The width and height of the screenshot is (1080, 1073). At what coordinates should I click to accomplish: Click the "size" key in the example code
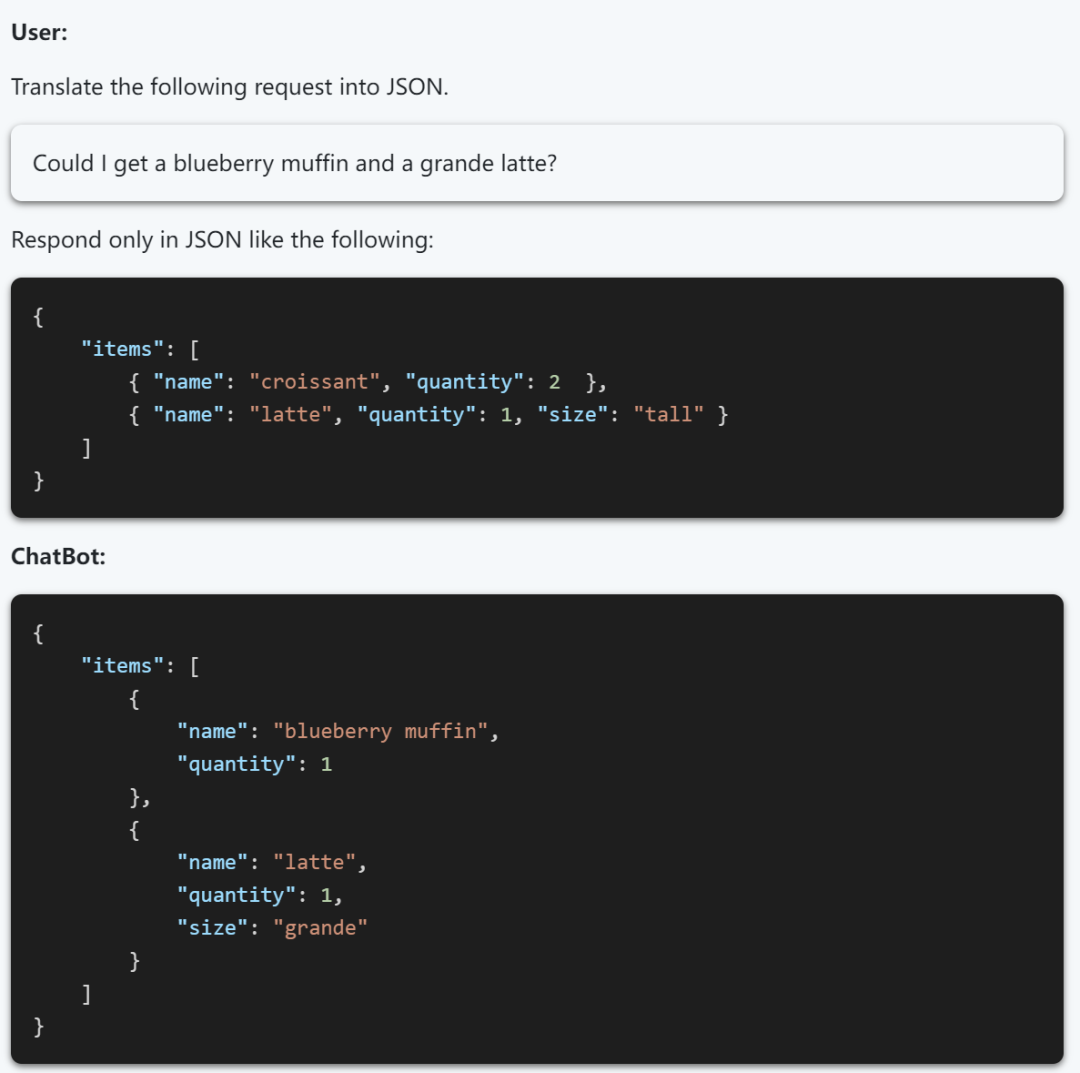(x=573, y=415)
